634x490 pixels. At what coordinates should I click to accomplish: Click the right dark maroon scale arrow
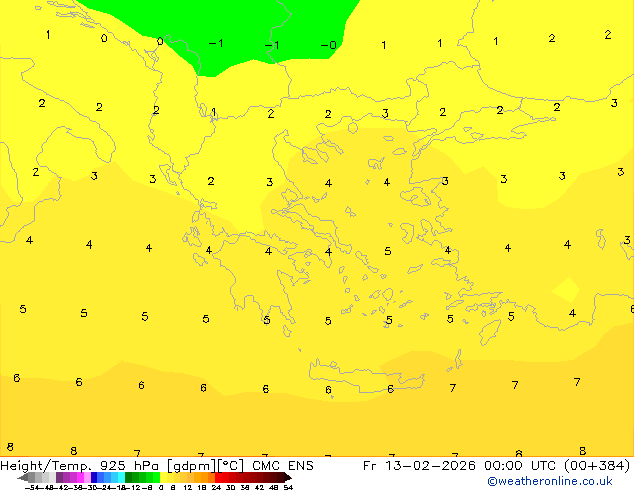tap(287, 477)
